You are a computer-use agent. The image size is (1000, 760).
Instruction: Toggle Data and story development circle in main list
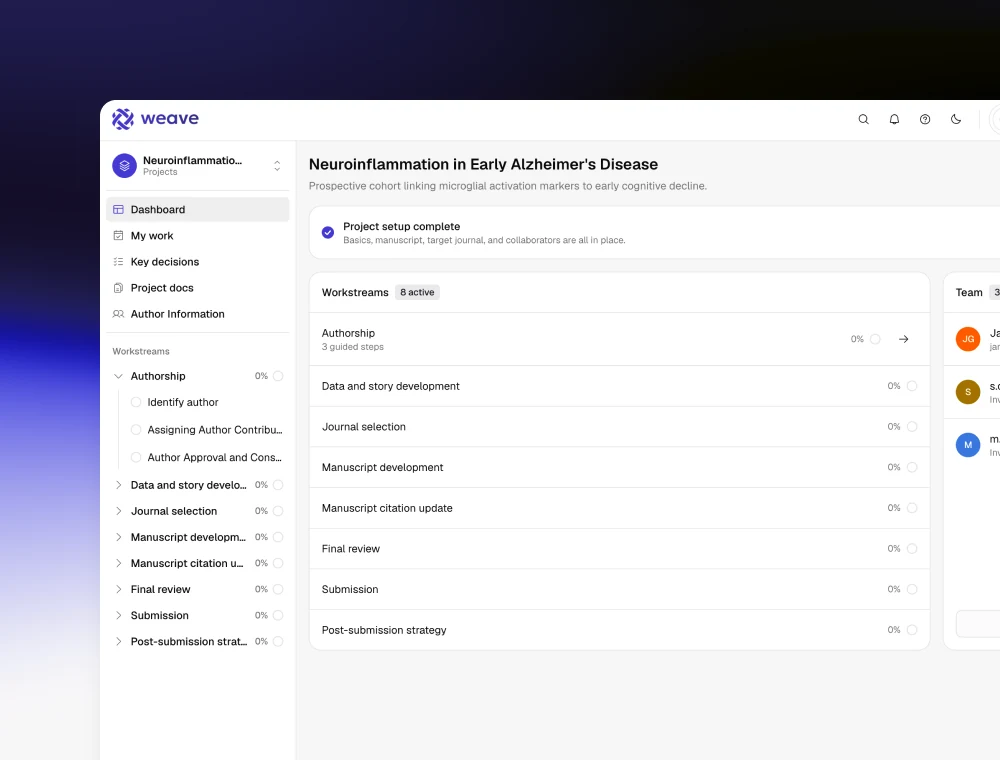pos(912,386)
